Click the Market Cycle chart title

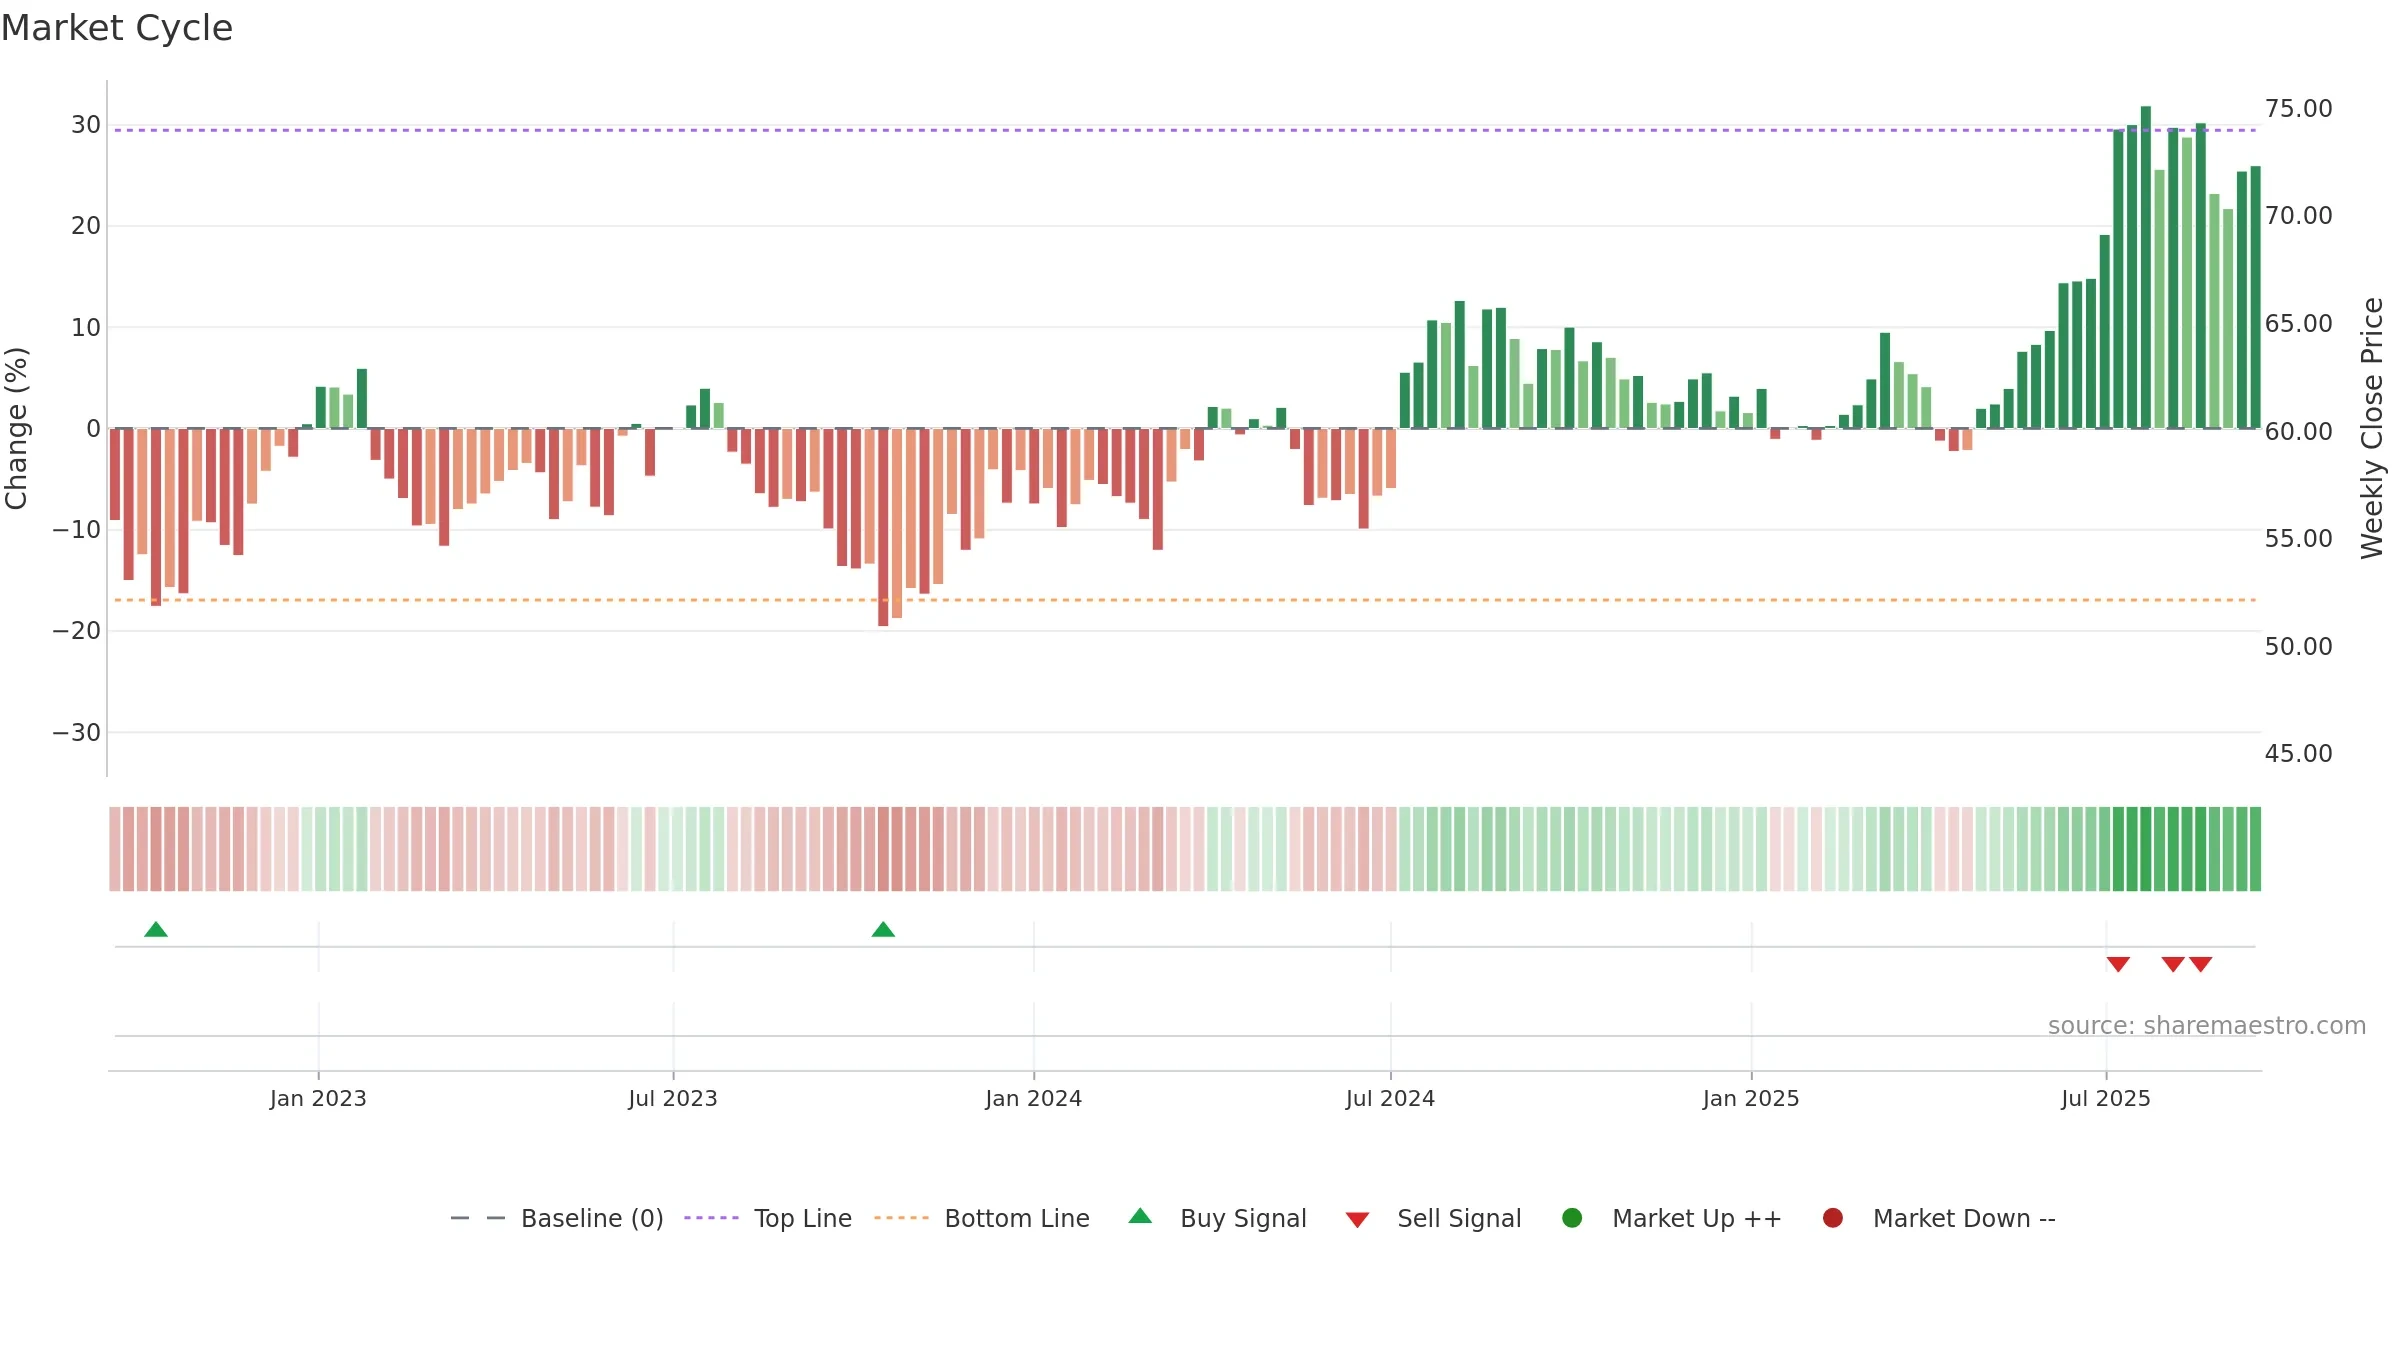pos(117,28)
